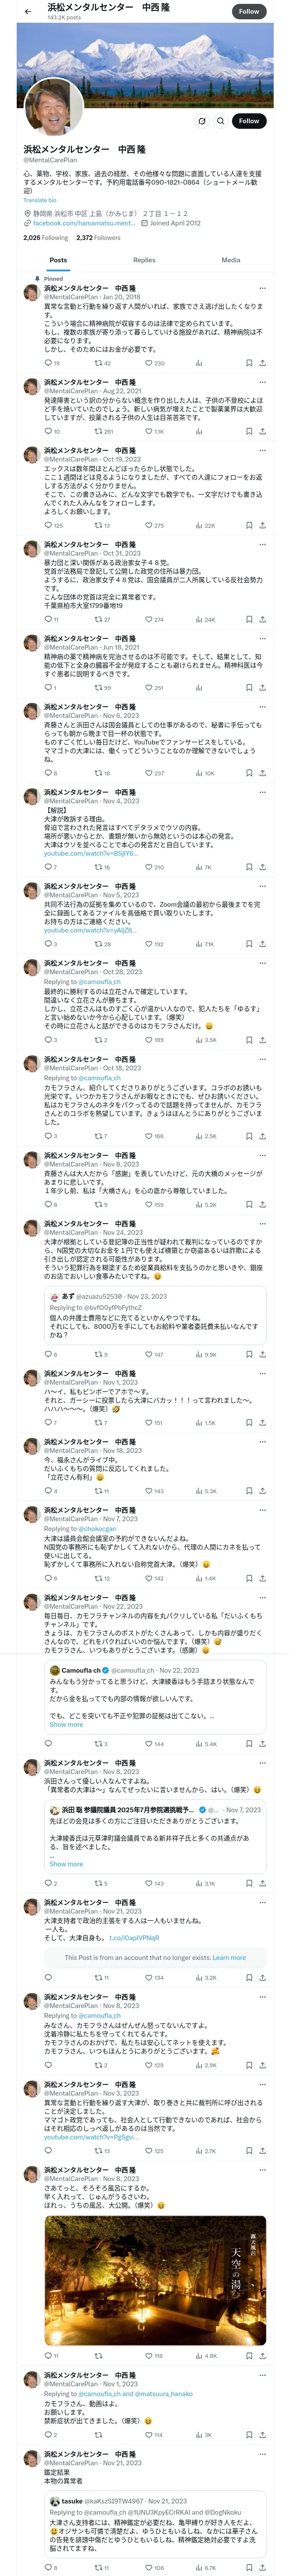Expand "Show more" in the Camoufla.ch quoted post
The width and height of the screenshot is (290, 2576).
66,1724
